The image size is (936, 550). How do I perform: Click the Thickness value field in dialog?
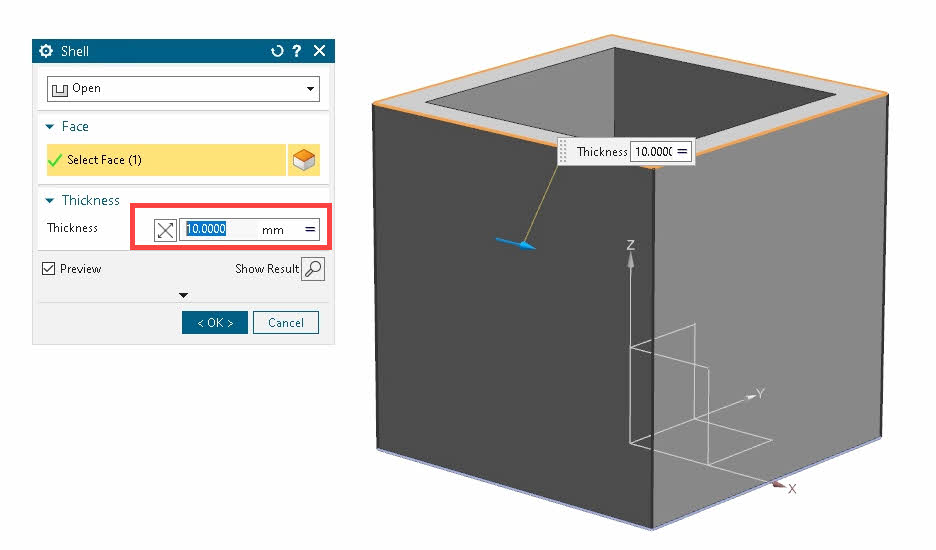(218, 230)
